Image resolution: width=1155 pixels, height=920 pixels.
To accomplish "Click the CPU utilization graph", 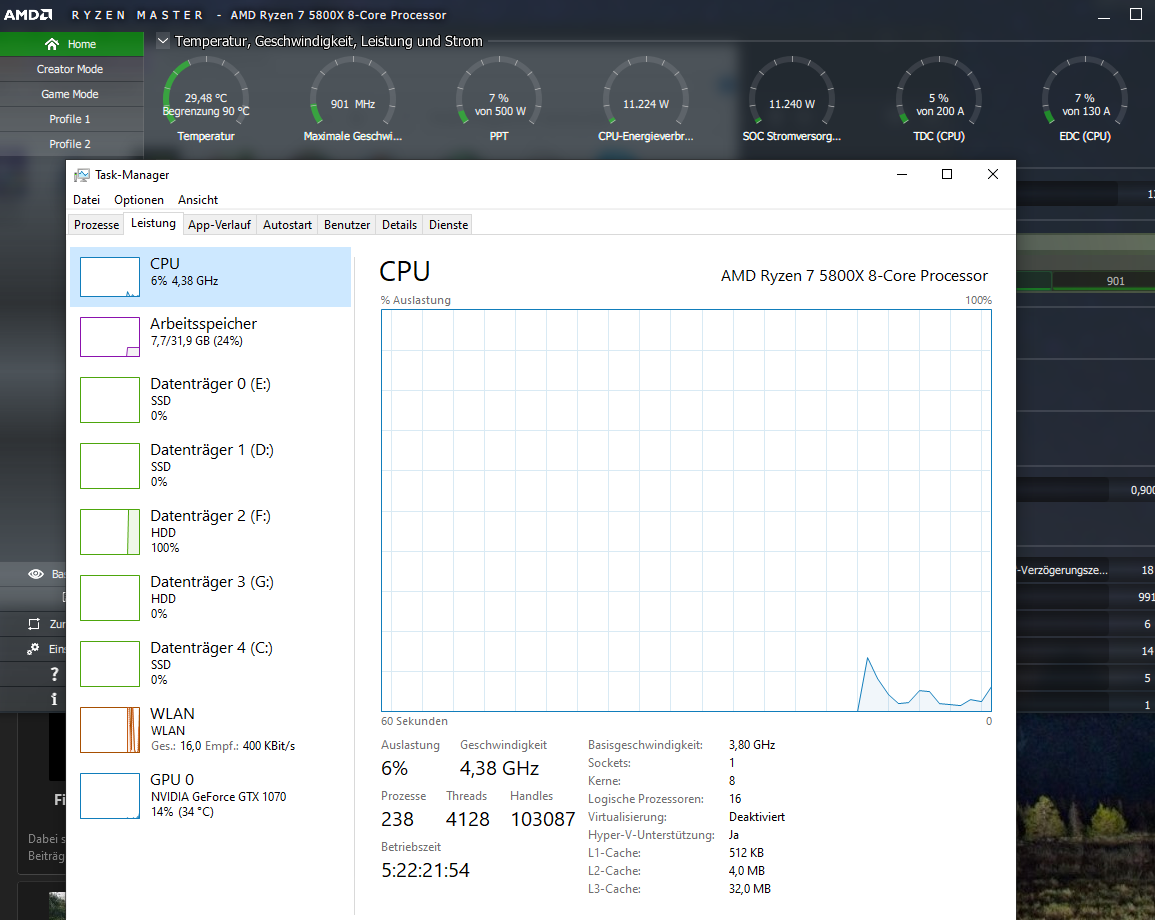I will click(687, 510).
